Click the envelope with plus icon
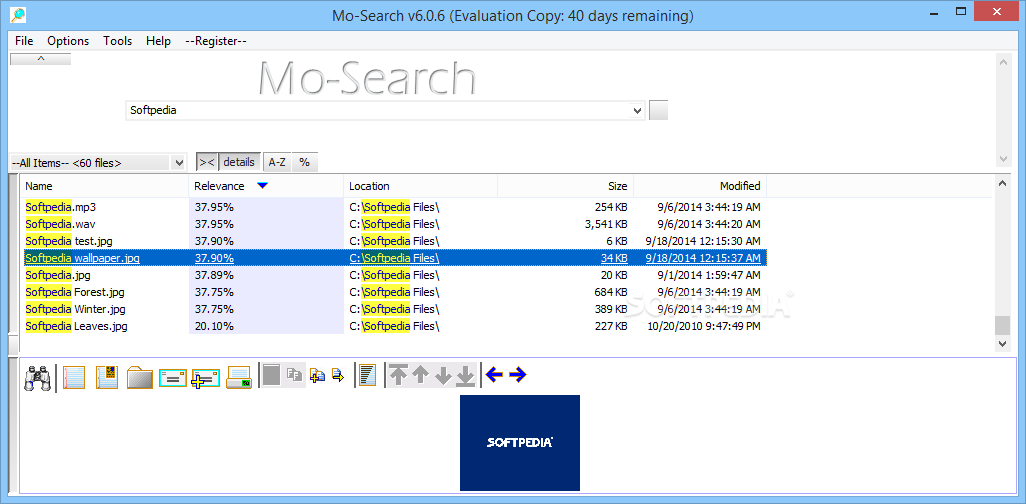 pyautogui.click(x=205, y=378)
